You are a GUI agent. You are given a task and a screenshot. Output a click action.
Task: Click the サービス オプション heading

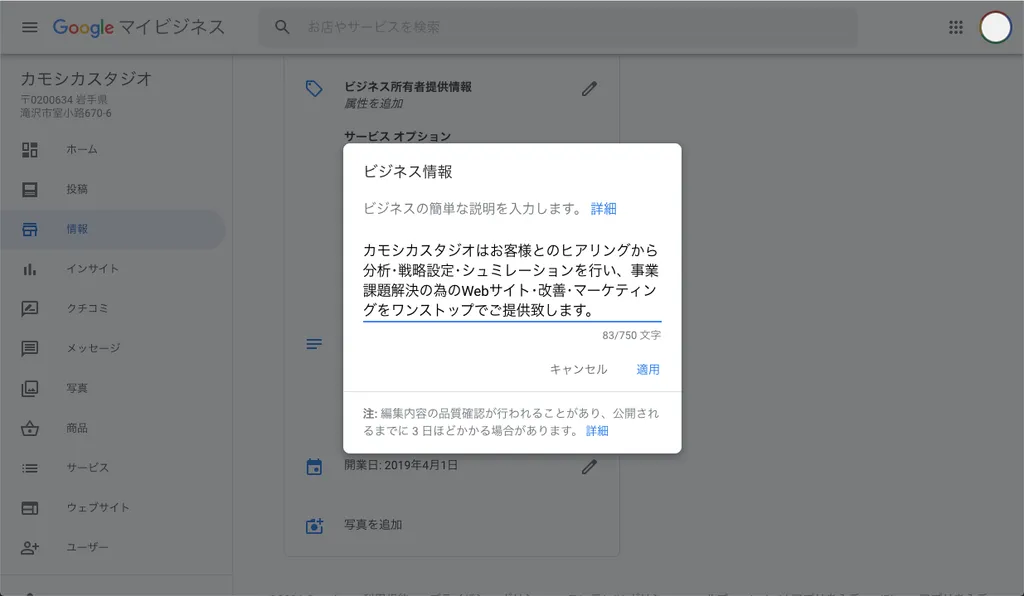coord(397,136)
